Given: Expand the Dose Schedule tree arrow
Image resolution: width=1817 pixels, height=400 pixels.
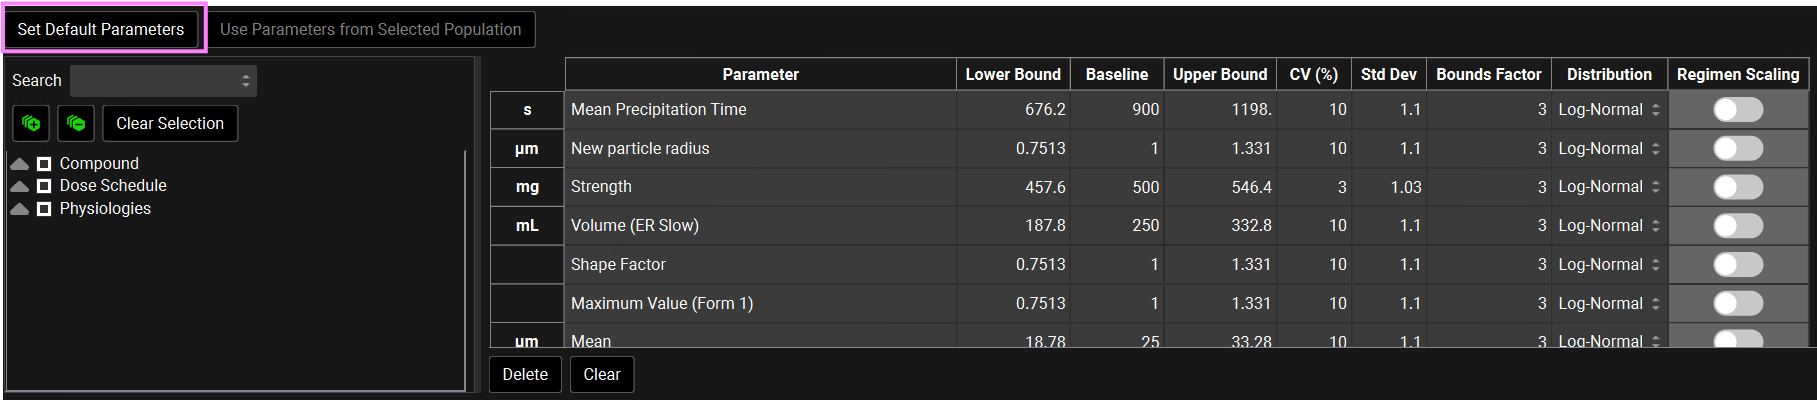Looking at the screenshot, I should [x=19, y=185].
